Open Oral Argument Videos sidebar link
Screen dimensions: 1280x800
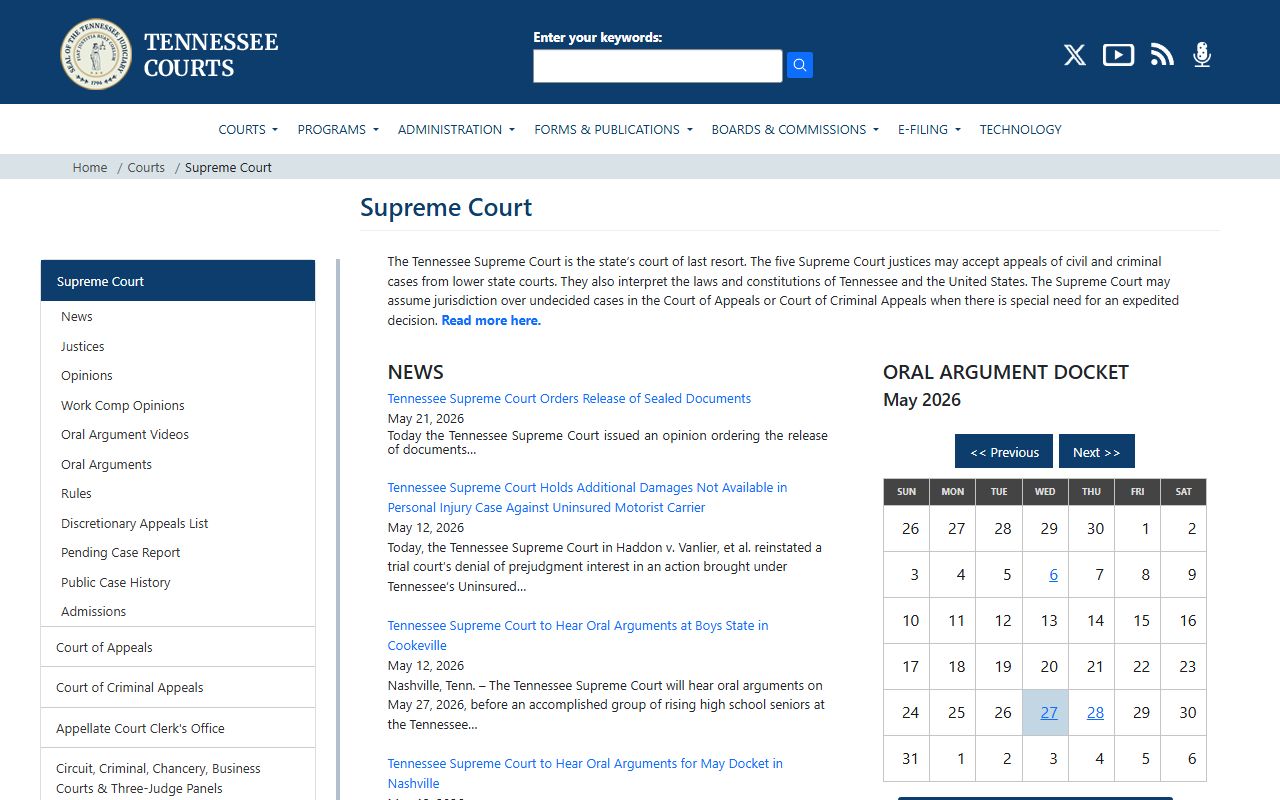pos(125,434)
